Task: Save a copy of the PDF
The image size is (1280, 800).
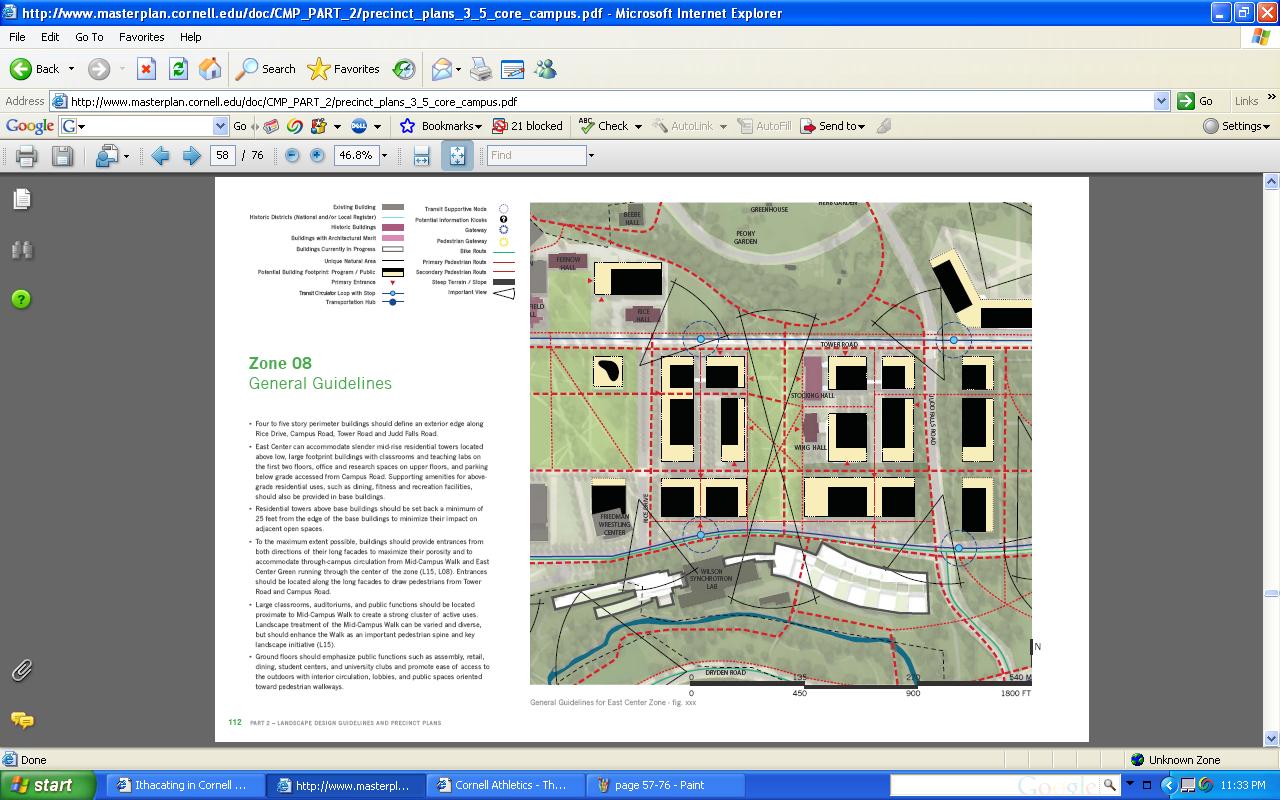Action: click(62, 156)
